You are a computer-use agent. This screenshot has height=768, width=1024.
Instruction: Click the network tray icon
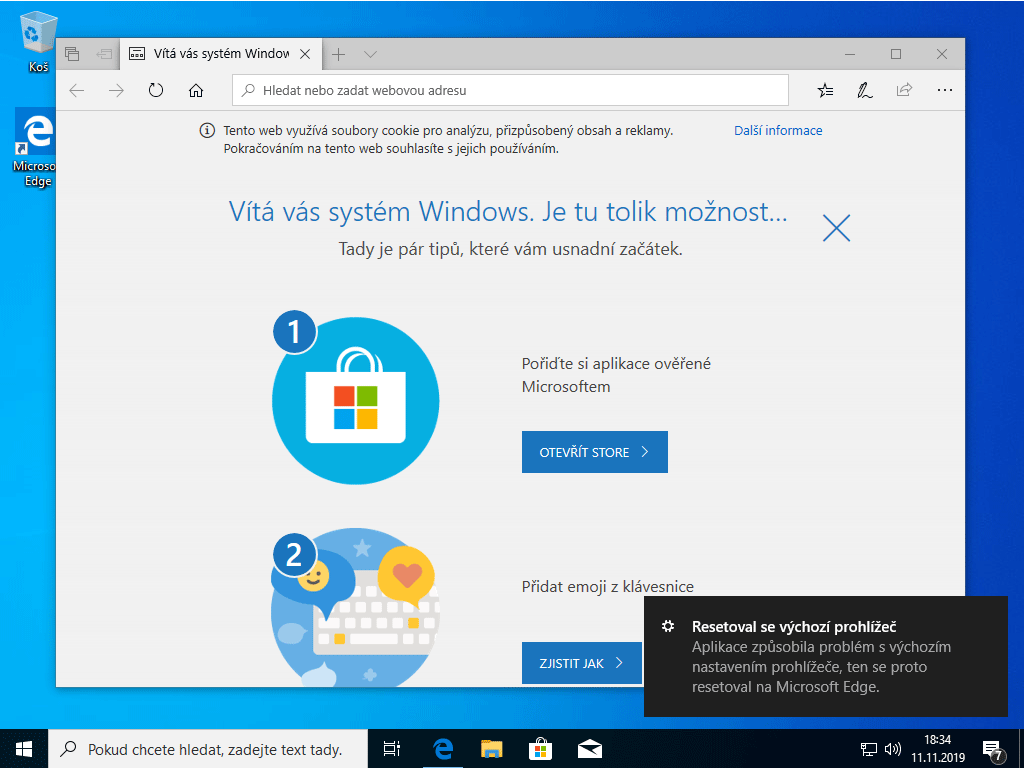tap(868, 749)
